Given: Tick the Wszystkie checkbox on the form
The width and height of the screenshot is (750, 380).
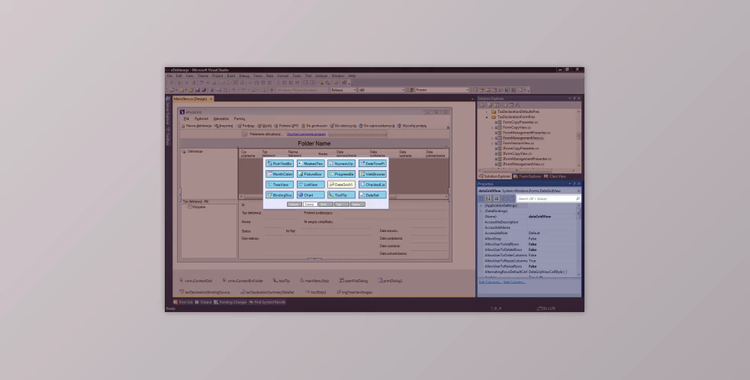Looking at the screenshot, I should 190,207.
